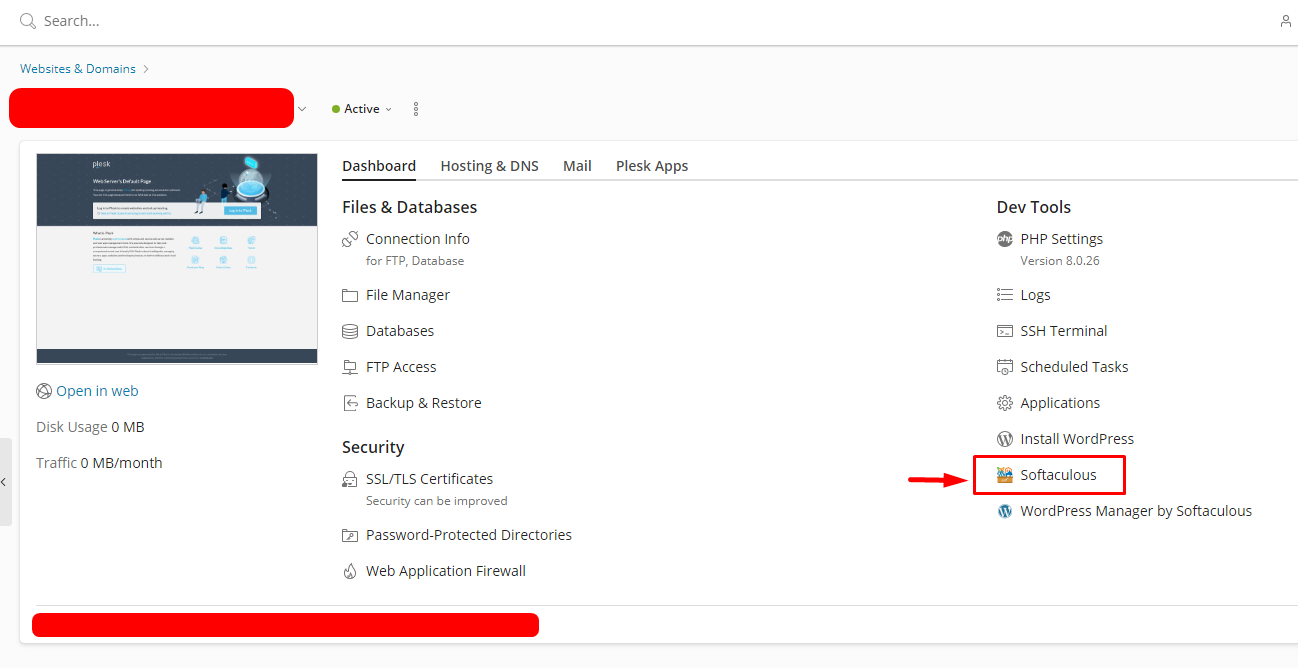Click the SSL/TLS Certificates icon
The width and height of the screenshot is (1298, 668).
click(x=350, y=479)
